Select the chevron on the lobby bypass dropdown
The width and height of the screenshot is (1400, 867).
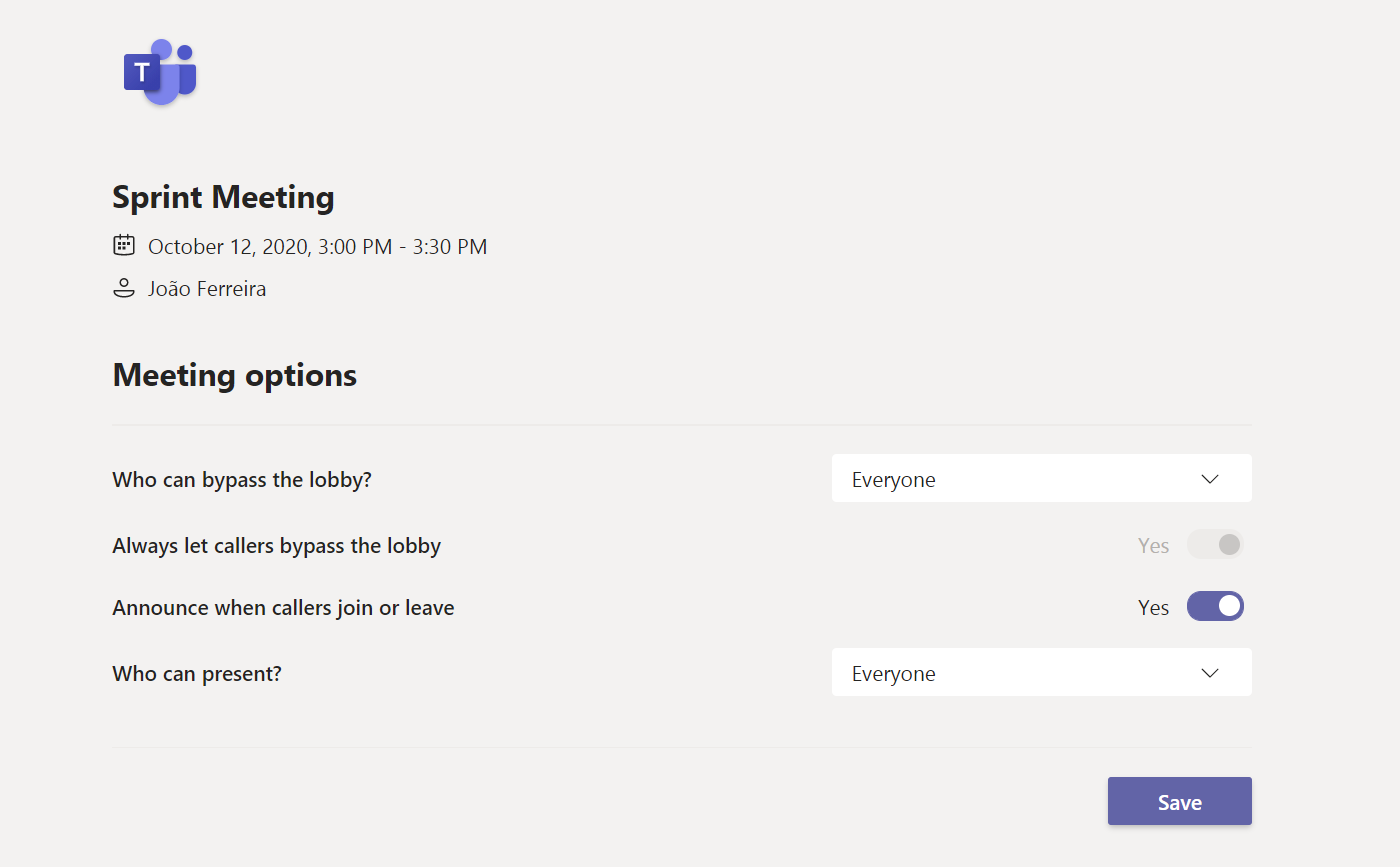[1209, 478]
